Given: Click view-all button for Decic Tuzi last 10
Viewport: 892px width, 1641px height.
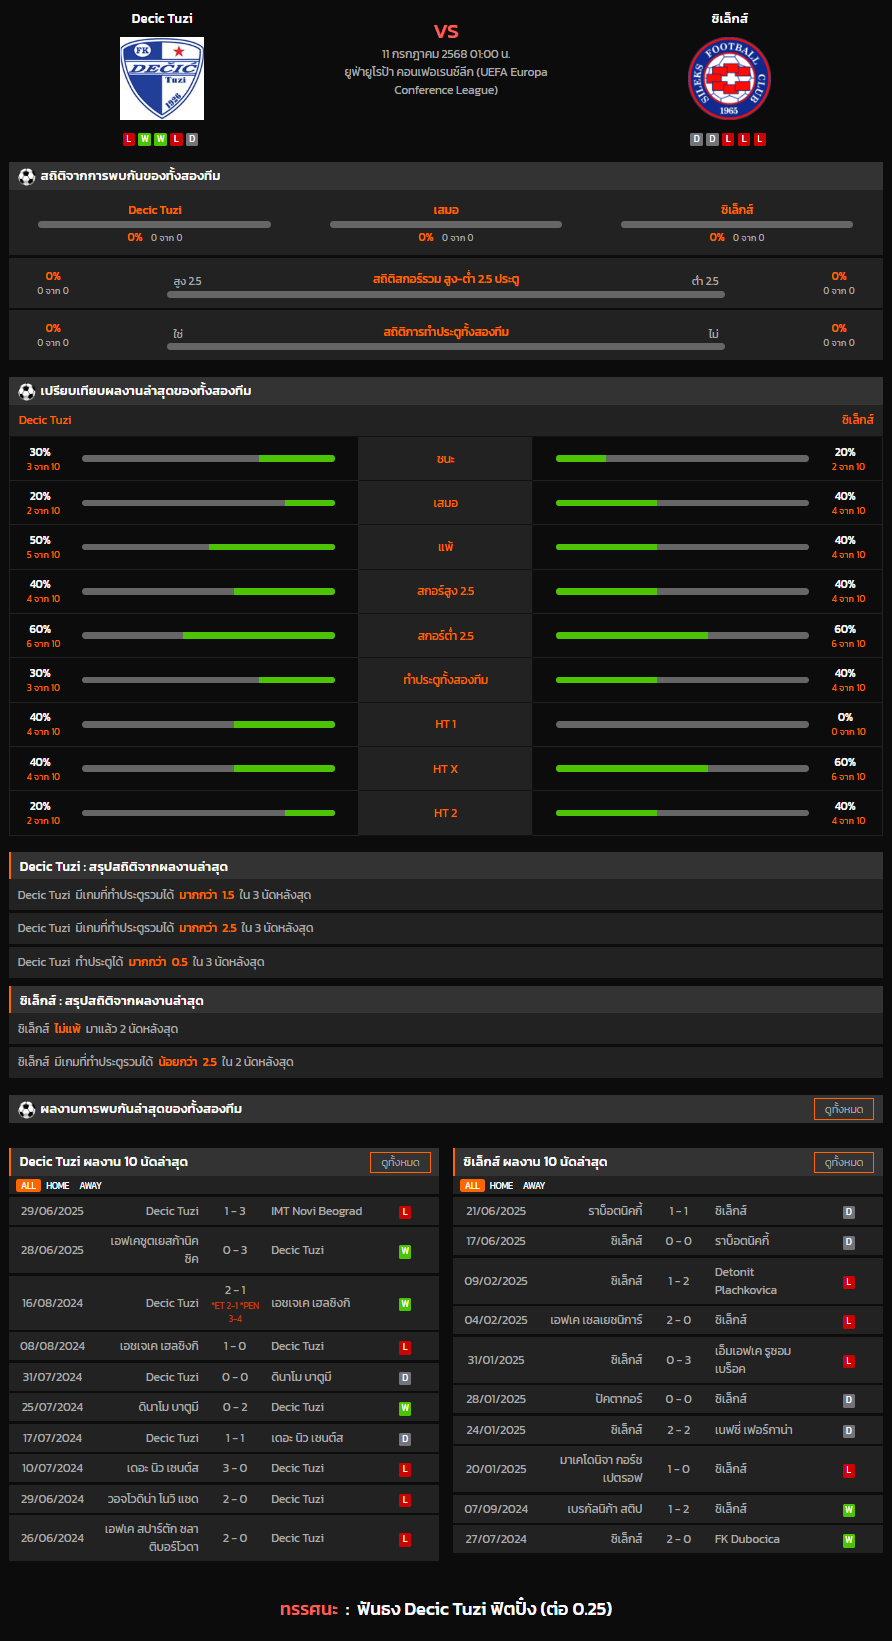Looking at the screenshot, I should (400, 1162).
